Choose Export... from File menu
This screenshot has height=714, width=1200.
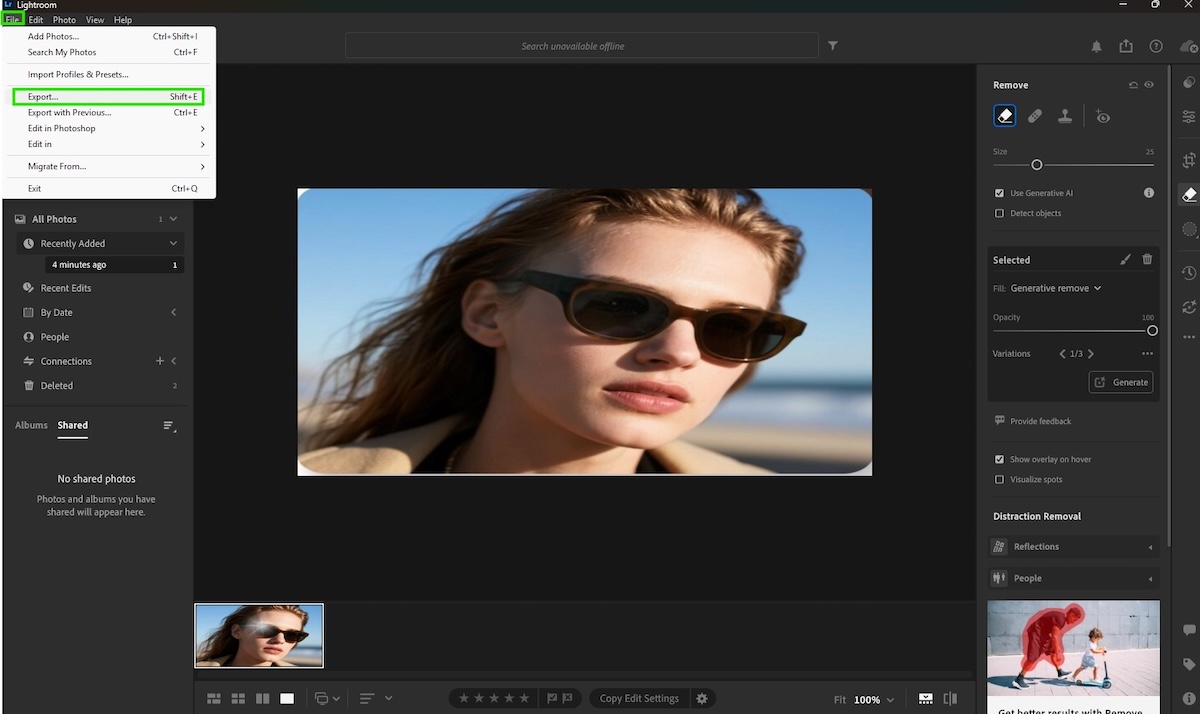[x=108, y=97]
